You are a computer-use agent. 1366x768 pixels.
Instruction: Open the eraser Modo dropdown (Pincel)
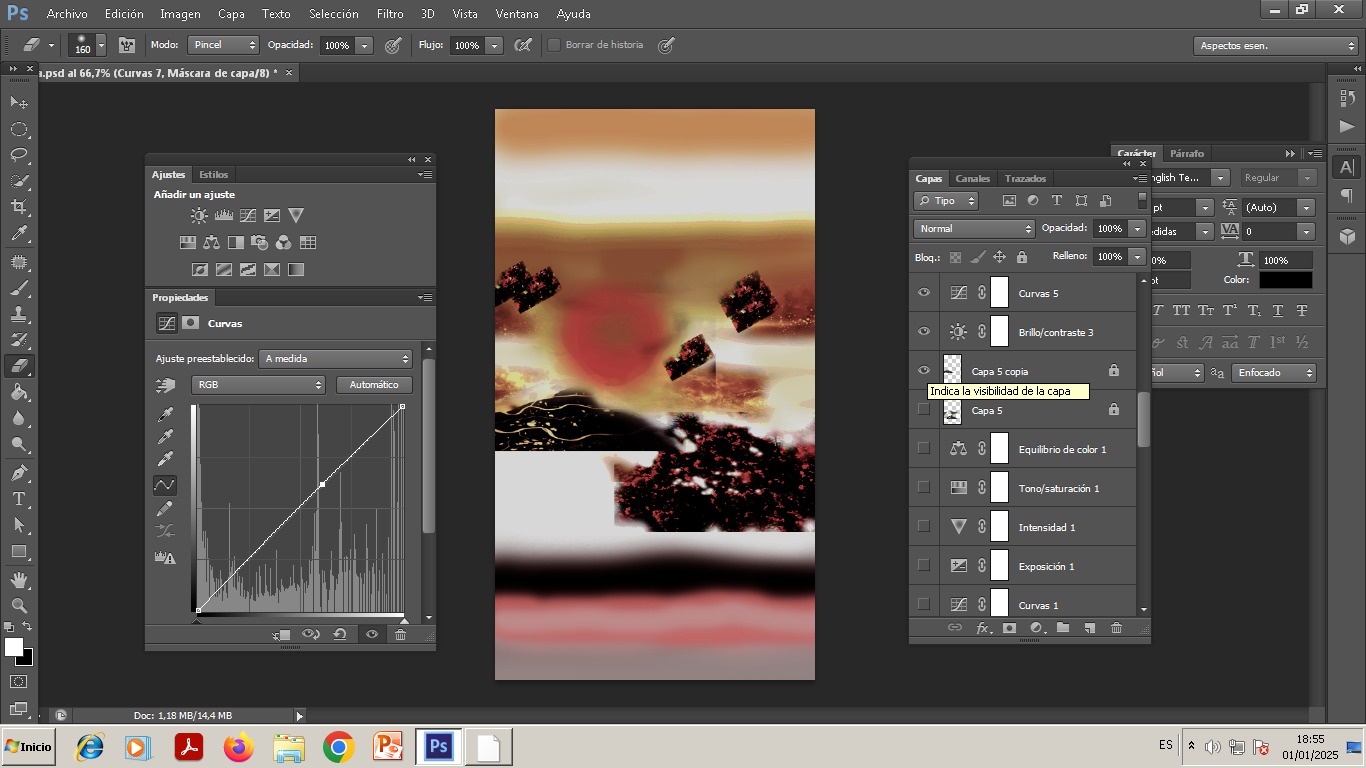225,45
